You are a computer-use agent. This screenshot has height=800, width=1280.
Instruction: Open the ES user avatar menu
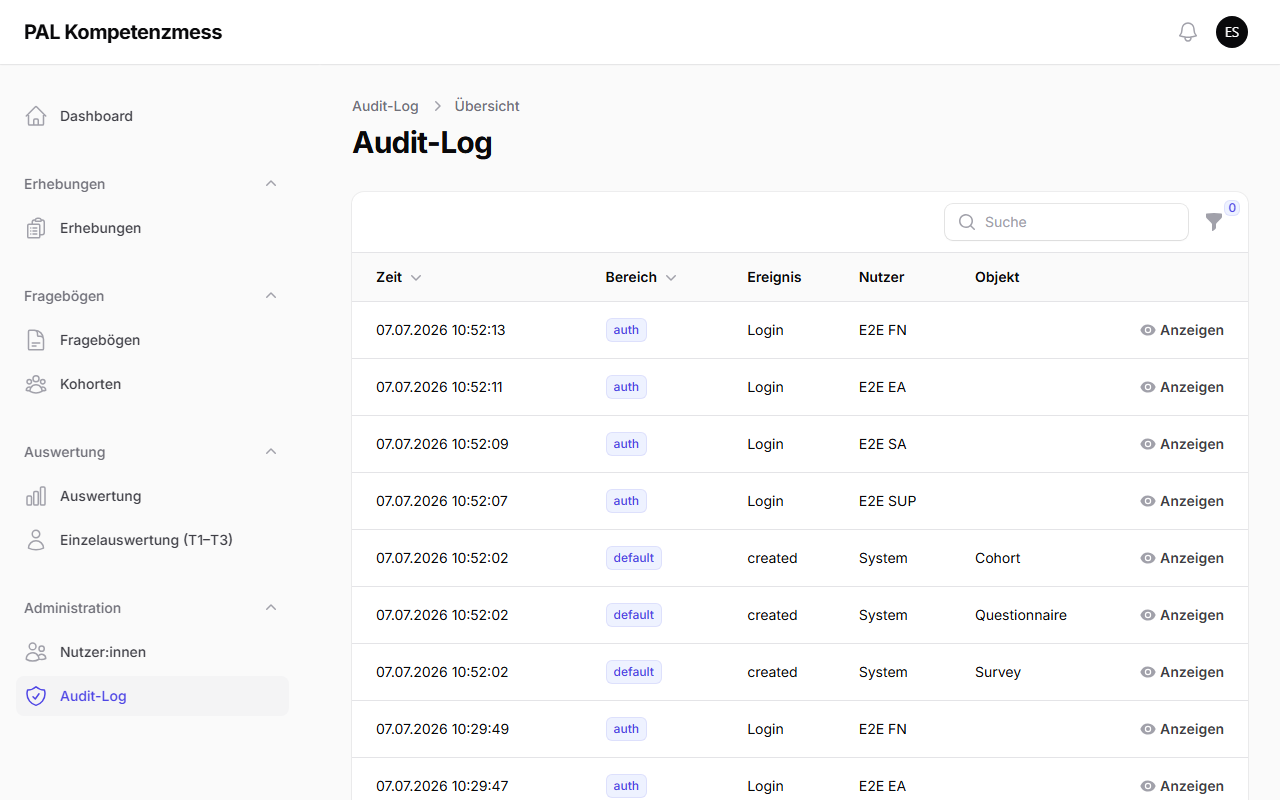tap(1232, 32)
